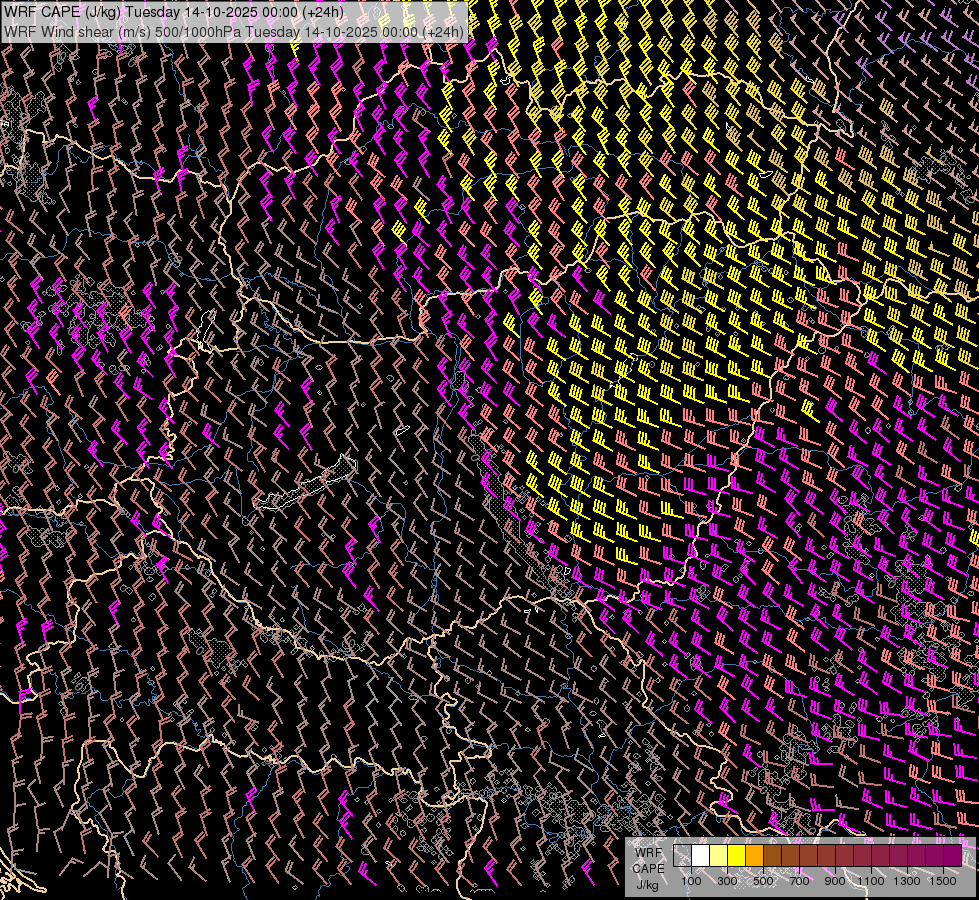The image size is (979, 900).
Task: Click the 'CAPE' label in legend
Action: pyautogui.click(x=648, y=868)
